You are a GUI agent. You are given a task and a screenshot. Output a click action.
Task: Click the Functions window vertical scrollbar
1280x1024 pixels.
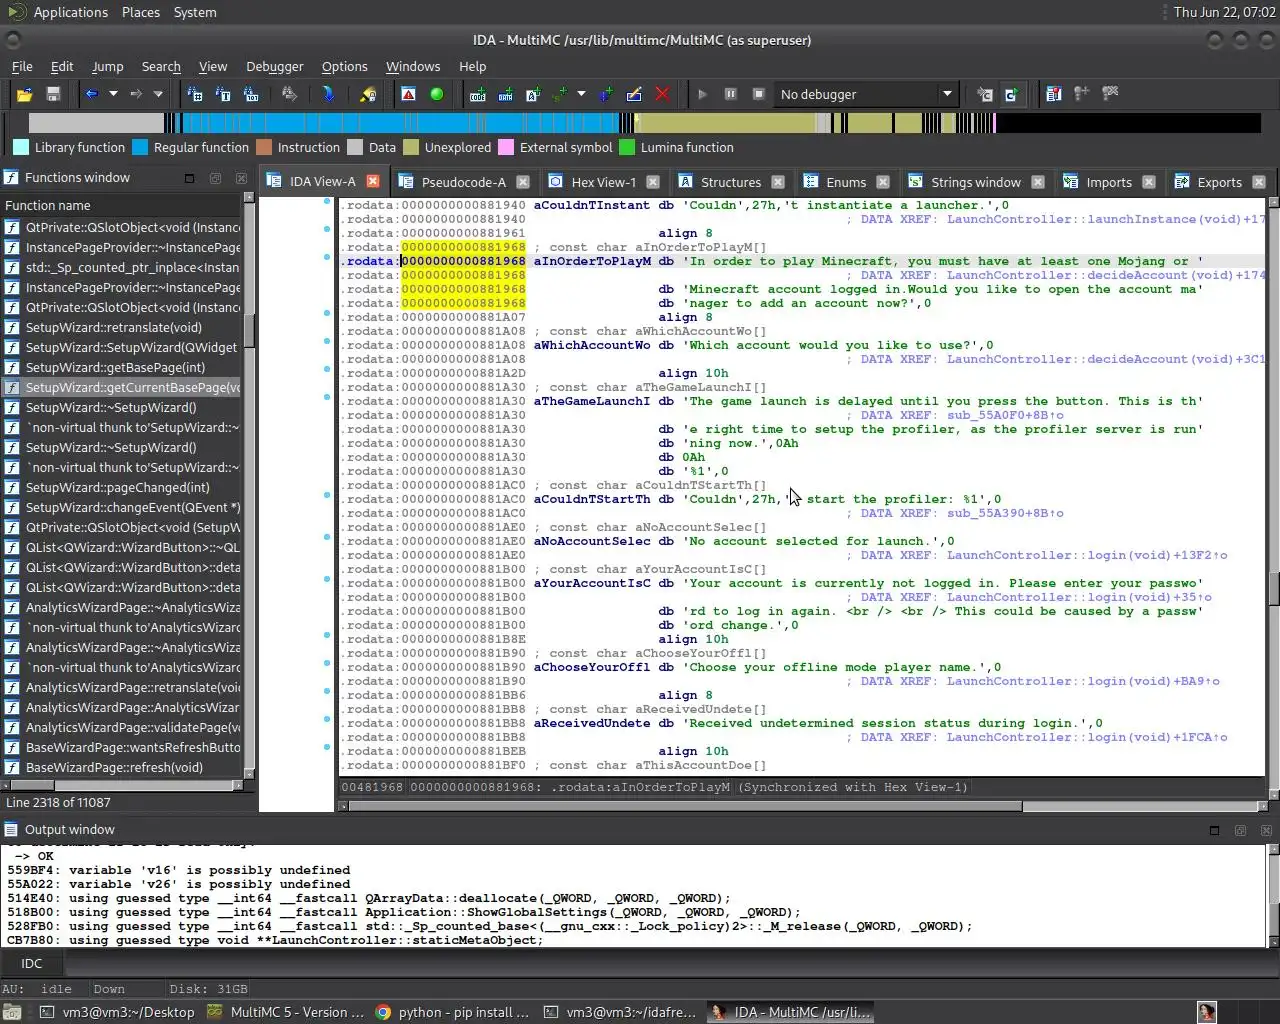coord(249,486)
